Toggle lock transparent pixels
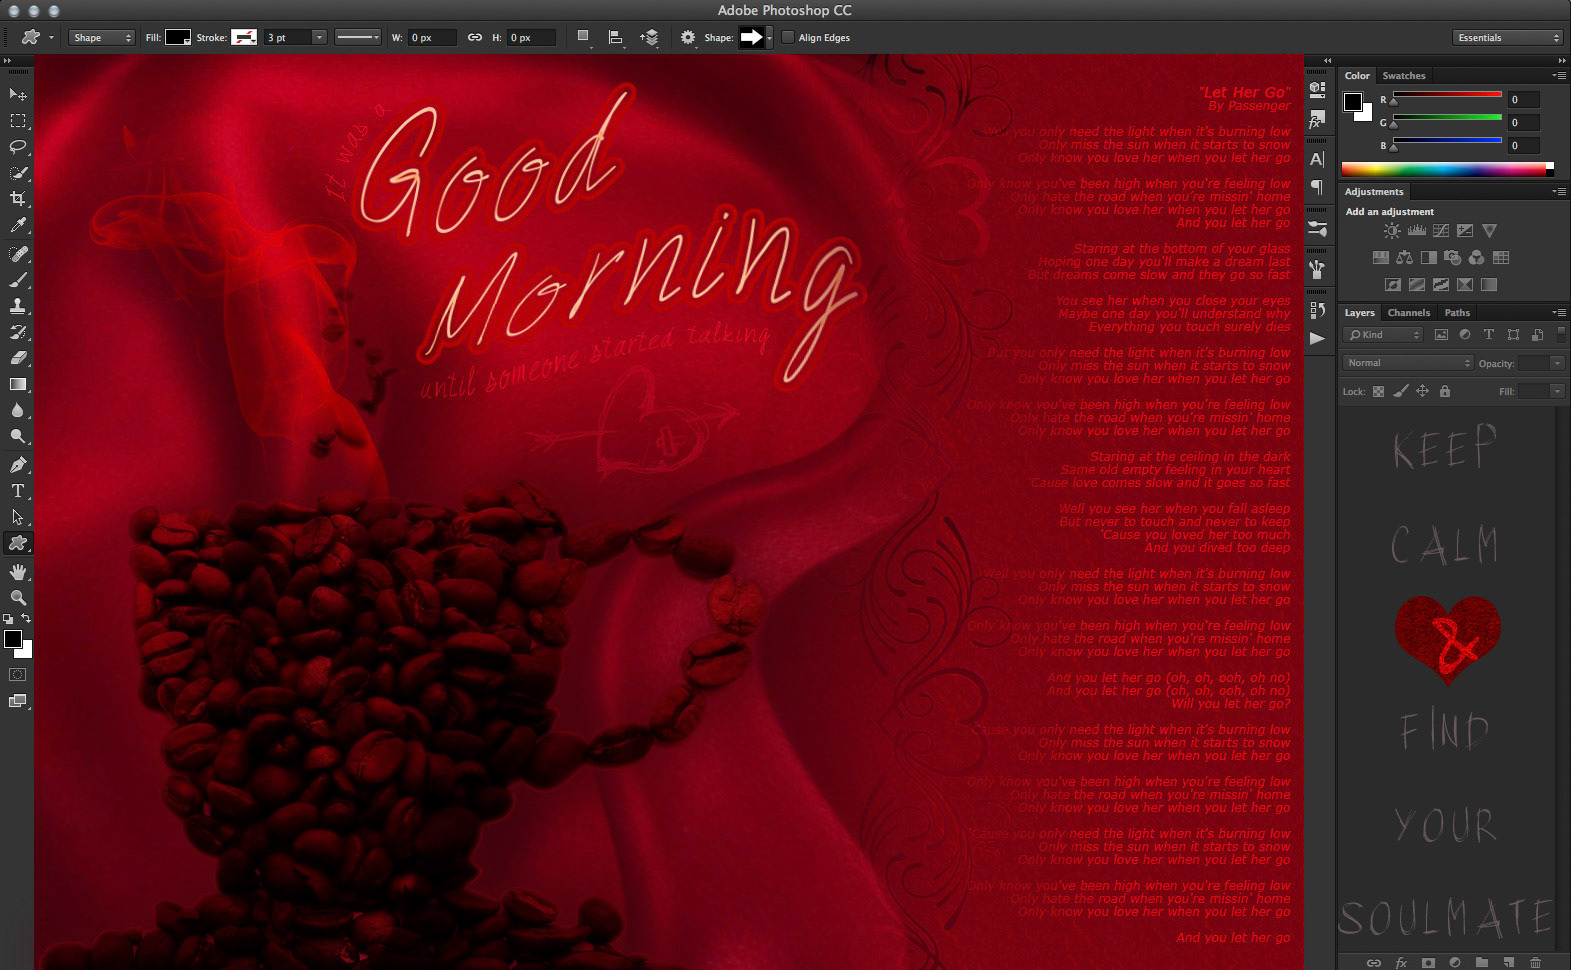This screenshot has height=970, width=1571. click(x=1378, y=392)
